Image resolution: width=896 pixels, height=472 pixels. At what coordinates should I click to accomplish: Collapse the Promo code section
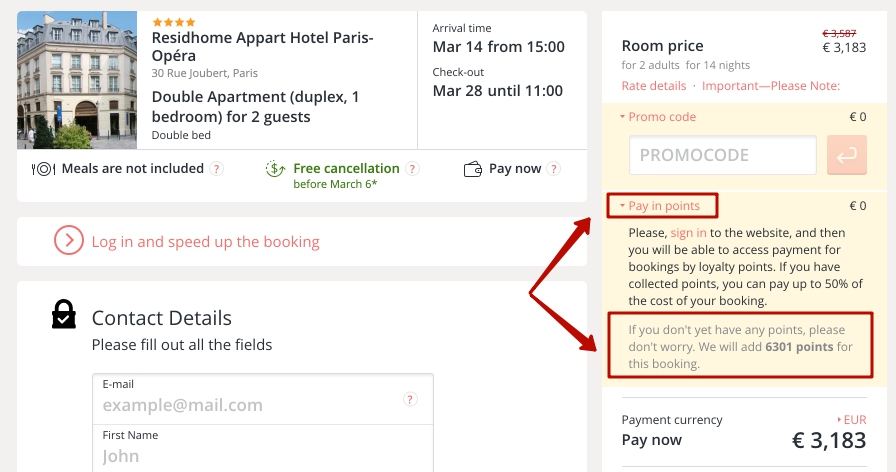click(x=658, y=117)
